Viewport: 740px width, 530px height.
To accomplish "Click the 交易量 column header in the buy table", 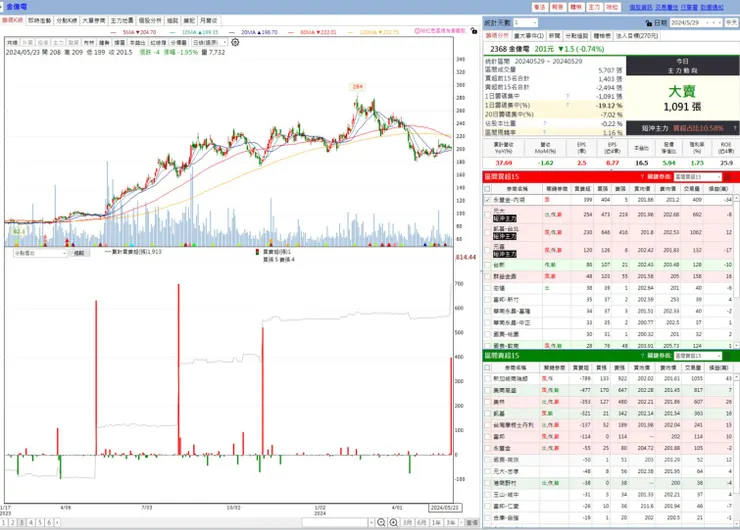I will click(x=691, y=189).
